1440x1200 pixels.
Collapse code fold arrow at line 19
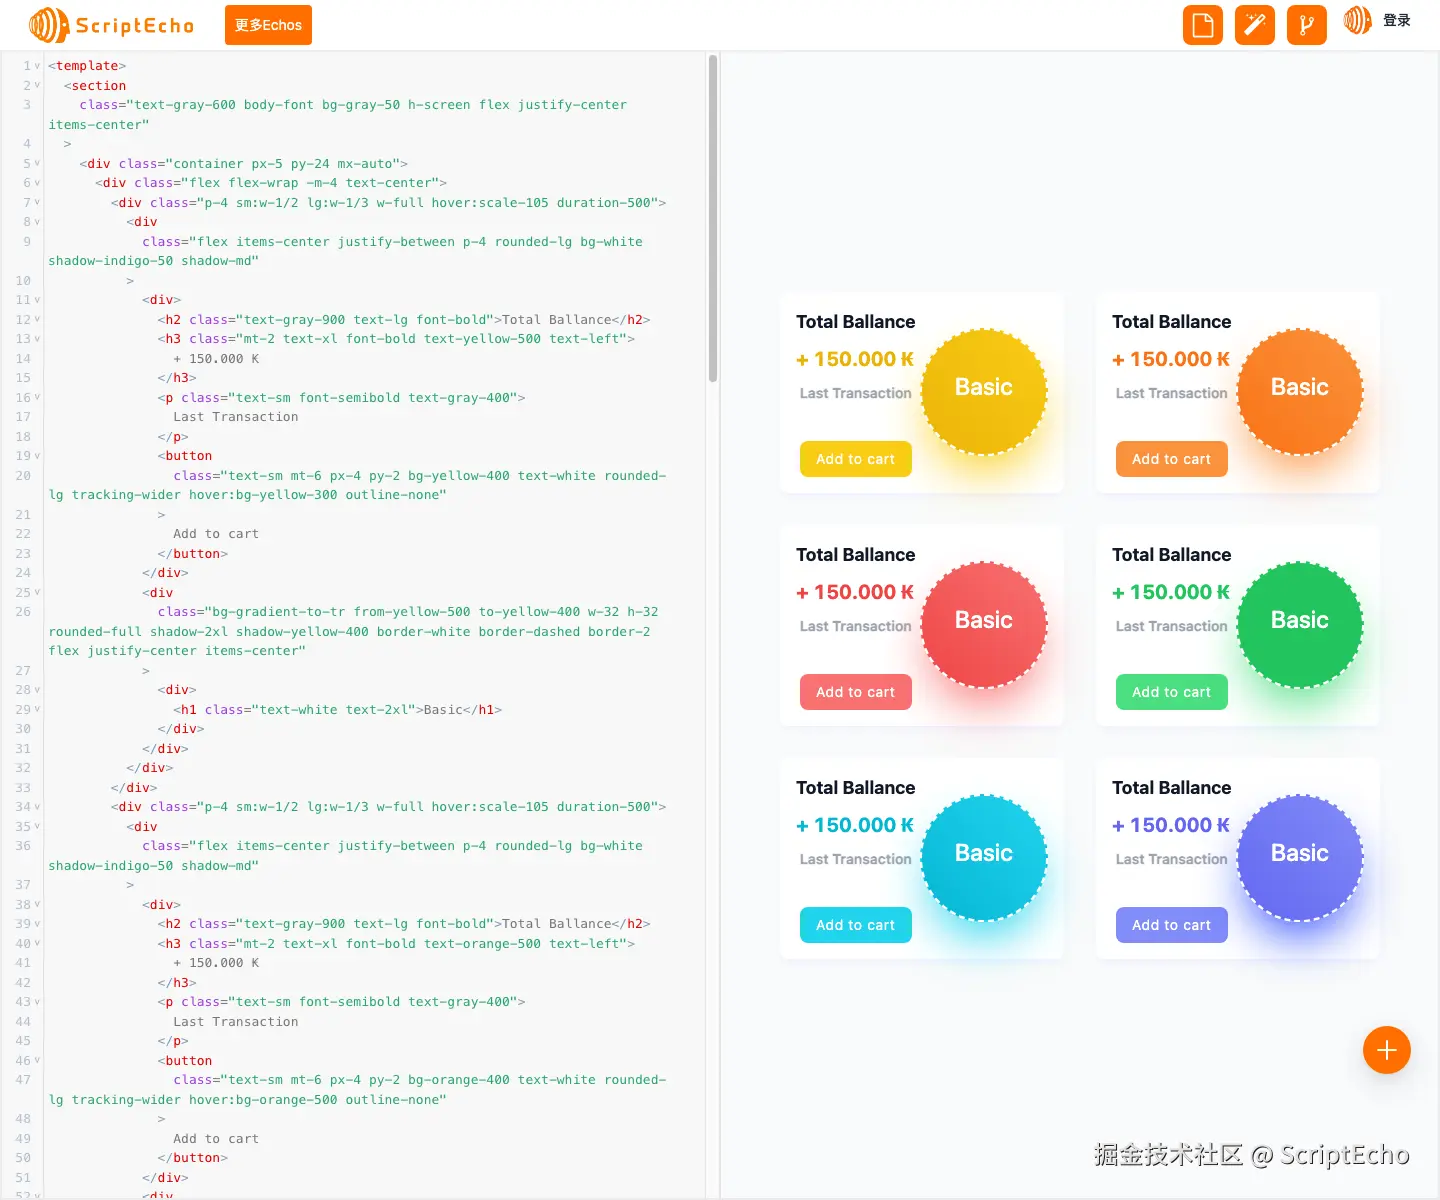[38, 456]
